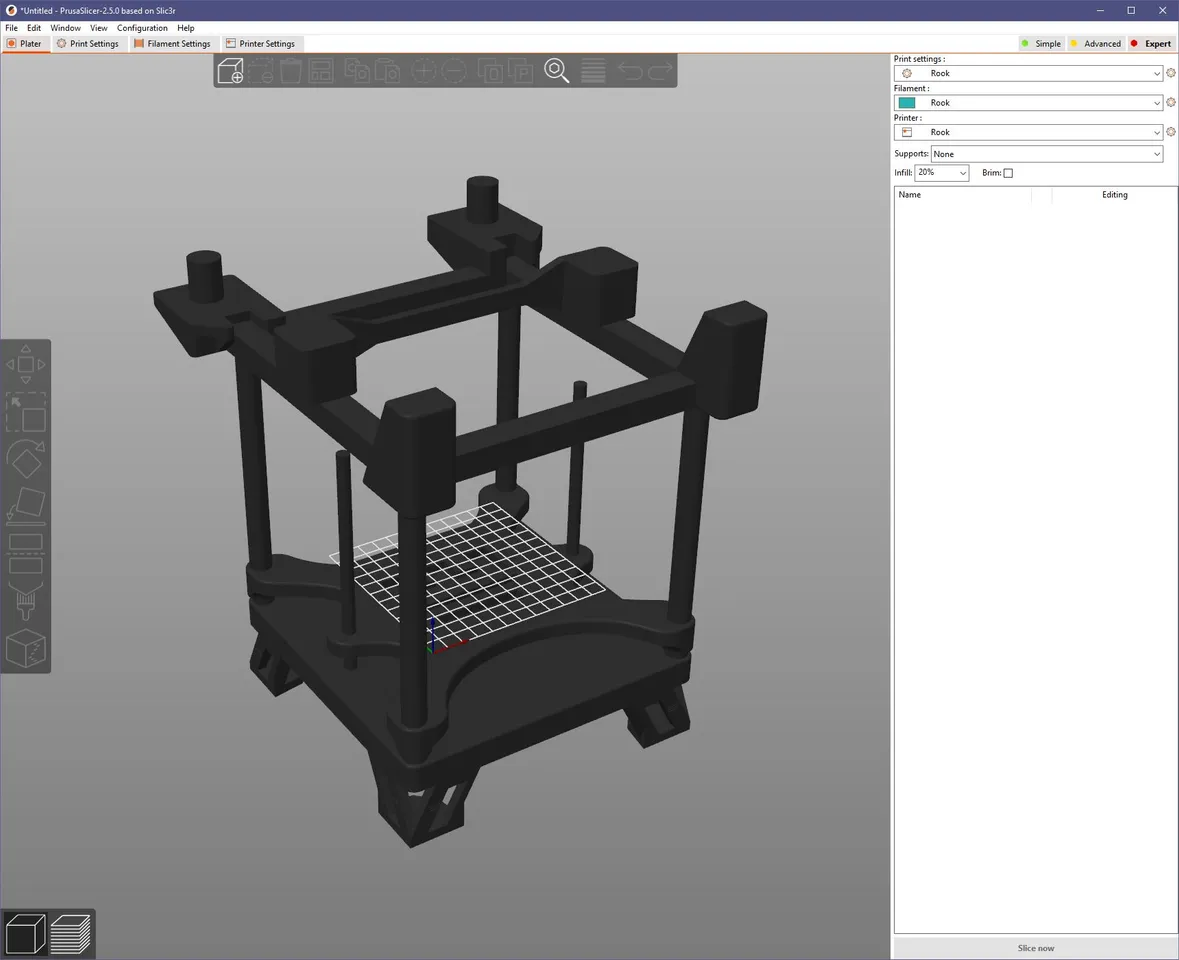Toggle the Brim checkbox

(x=1008, y=173)
